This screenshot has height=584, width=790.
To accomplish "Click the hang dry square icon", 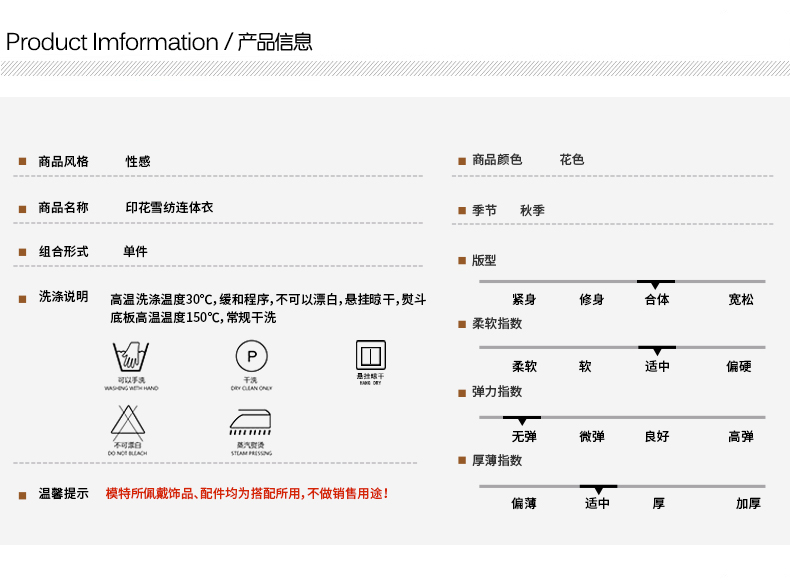I will click(370, 355).
